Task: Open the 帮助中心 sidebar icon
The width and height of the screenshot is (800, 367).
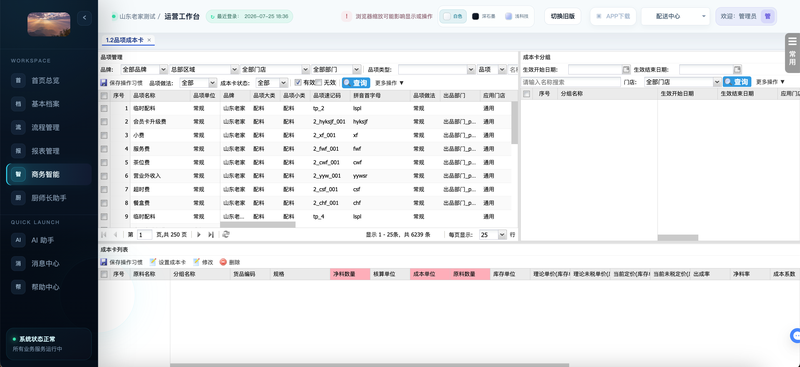Action: [x=18, y=287]
